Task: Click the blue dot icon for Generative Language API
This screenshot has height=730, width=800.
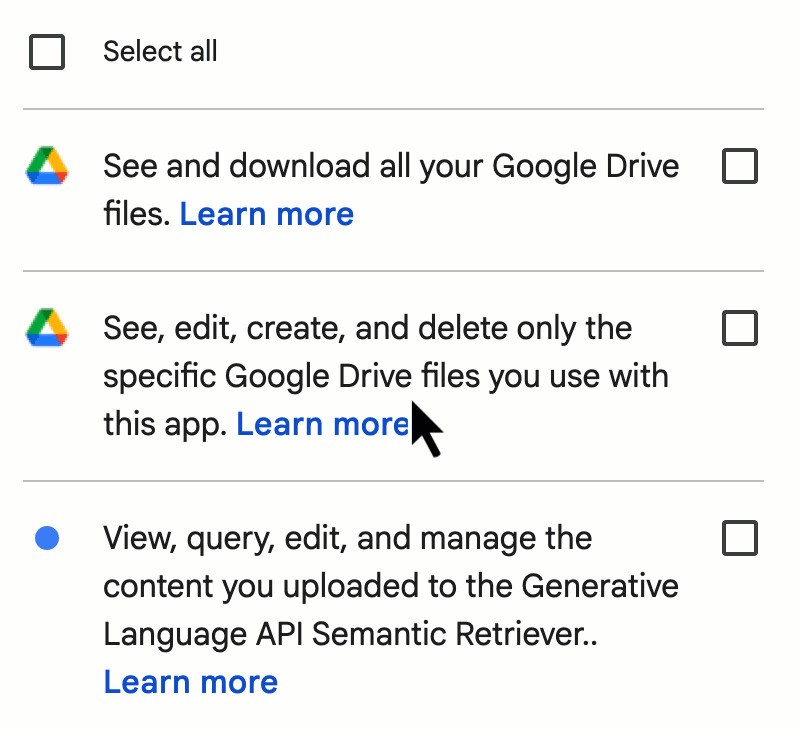Action: click(47, 538)
